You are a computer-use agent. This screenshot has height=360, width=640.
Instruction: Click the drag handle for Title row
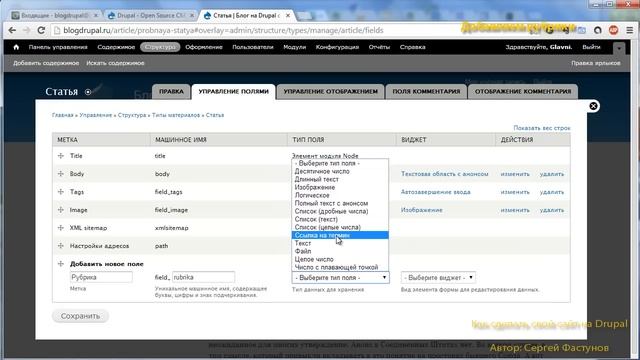(61, 156)
